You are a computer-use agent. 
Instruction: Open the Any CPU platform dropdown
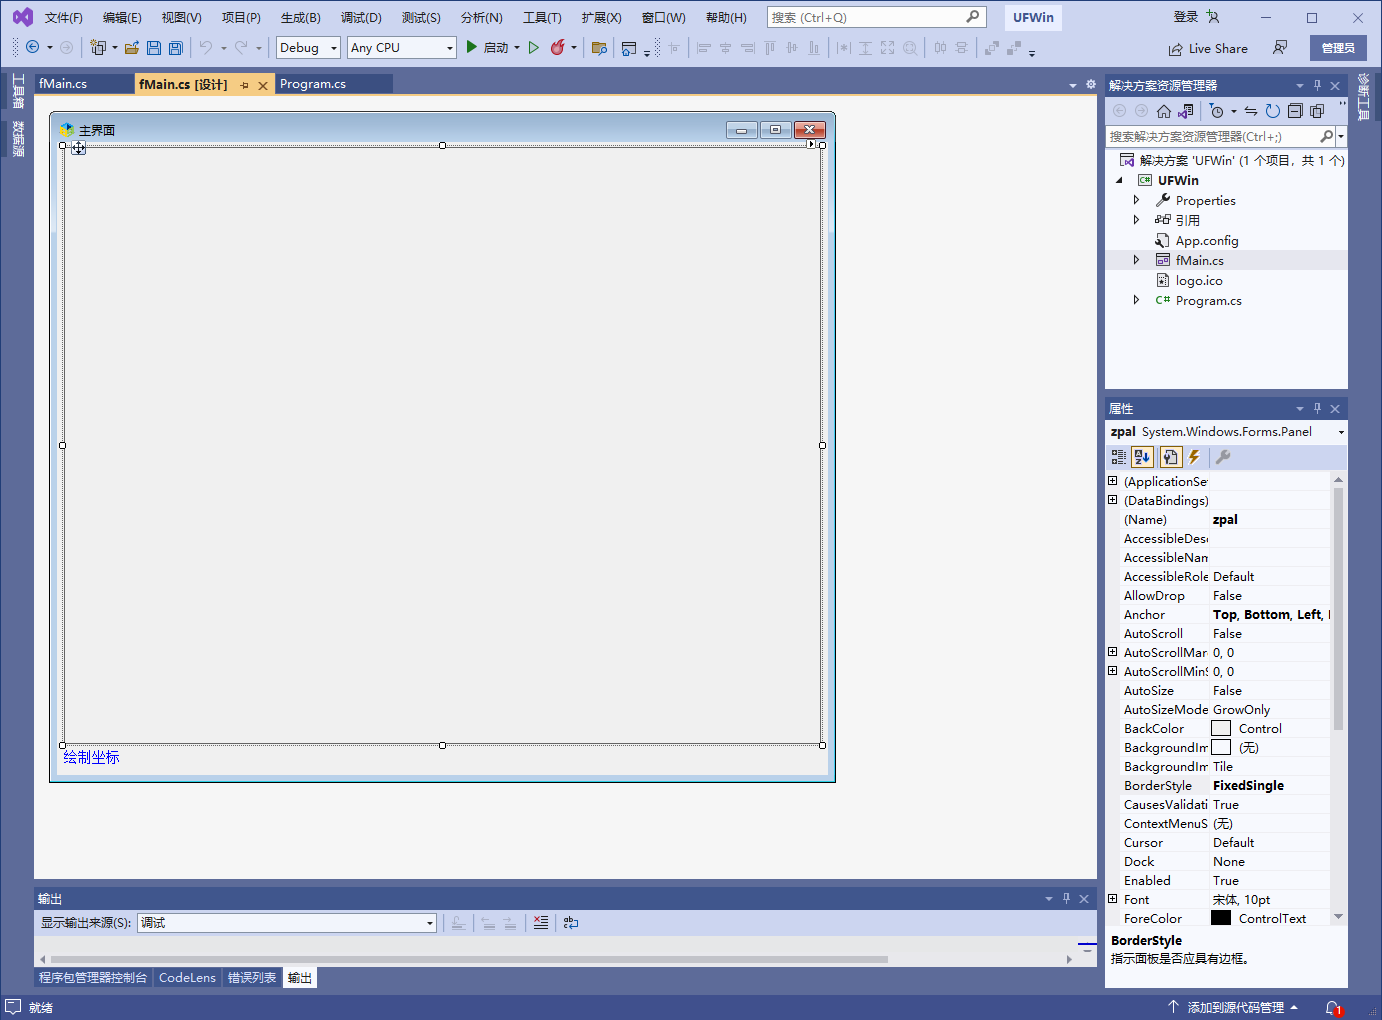(449, 48)
